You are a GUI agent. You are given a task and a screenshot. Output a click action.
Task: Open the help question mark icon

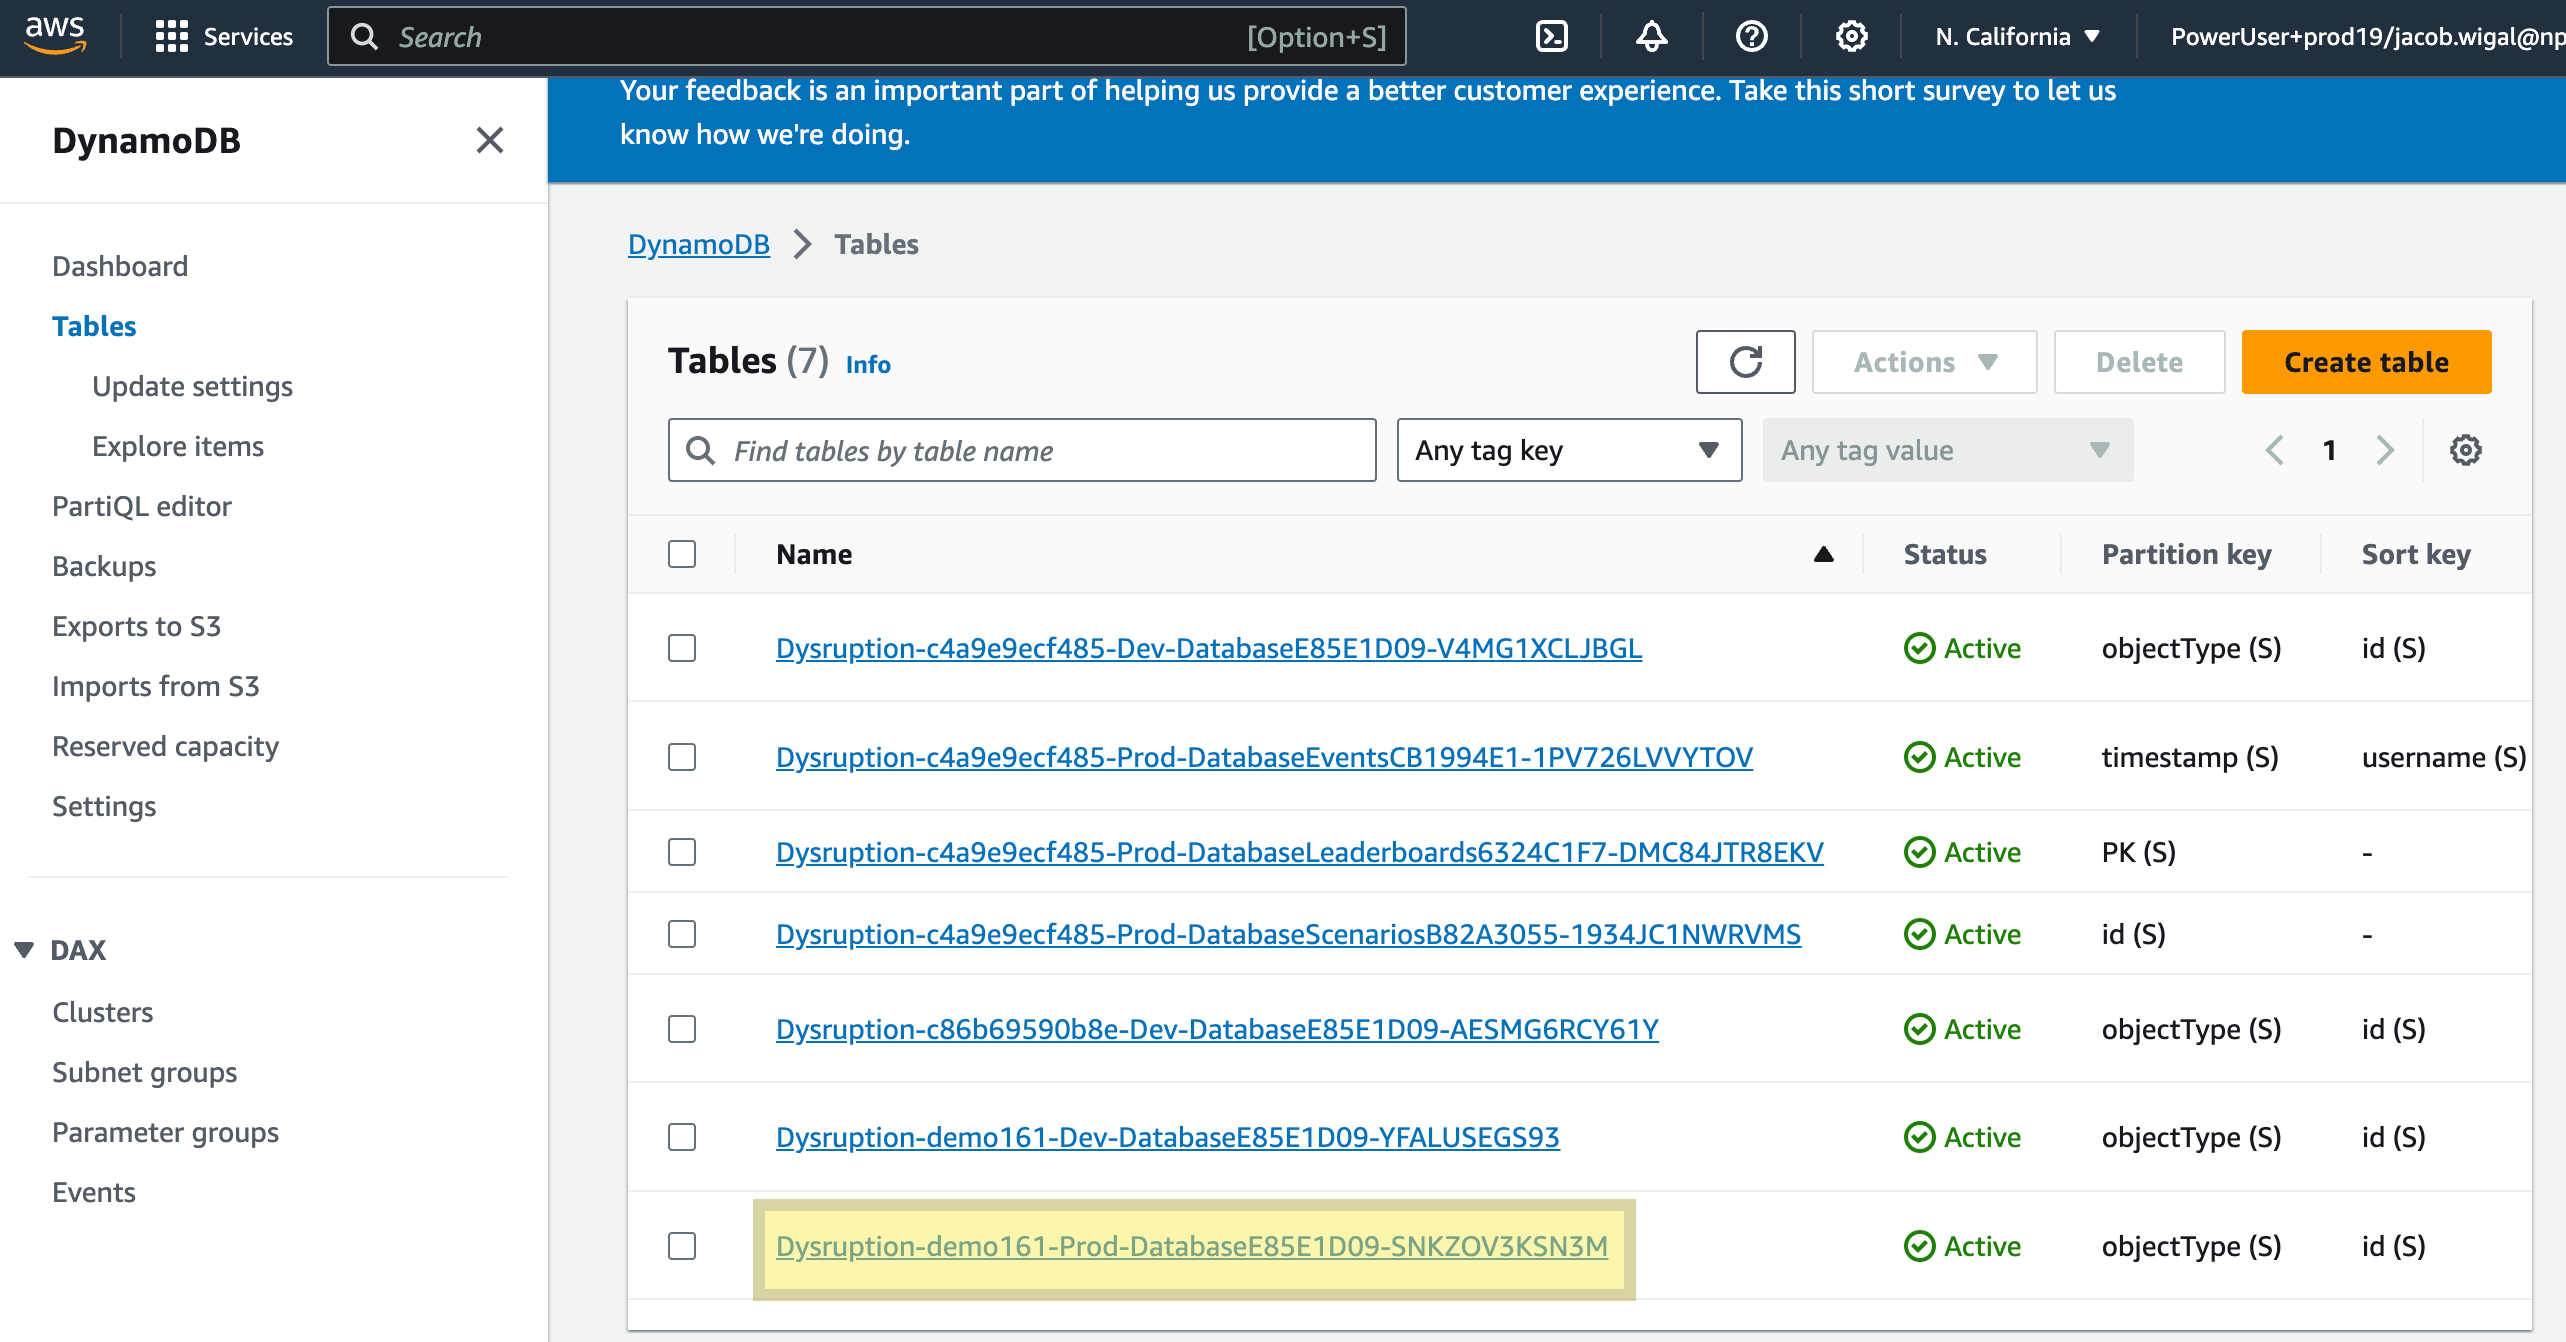1751,37
